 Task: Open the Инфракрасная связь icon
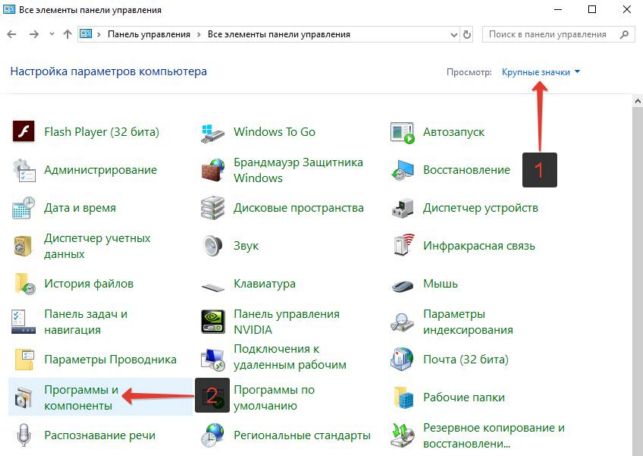pos(404,245)
